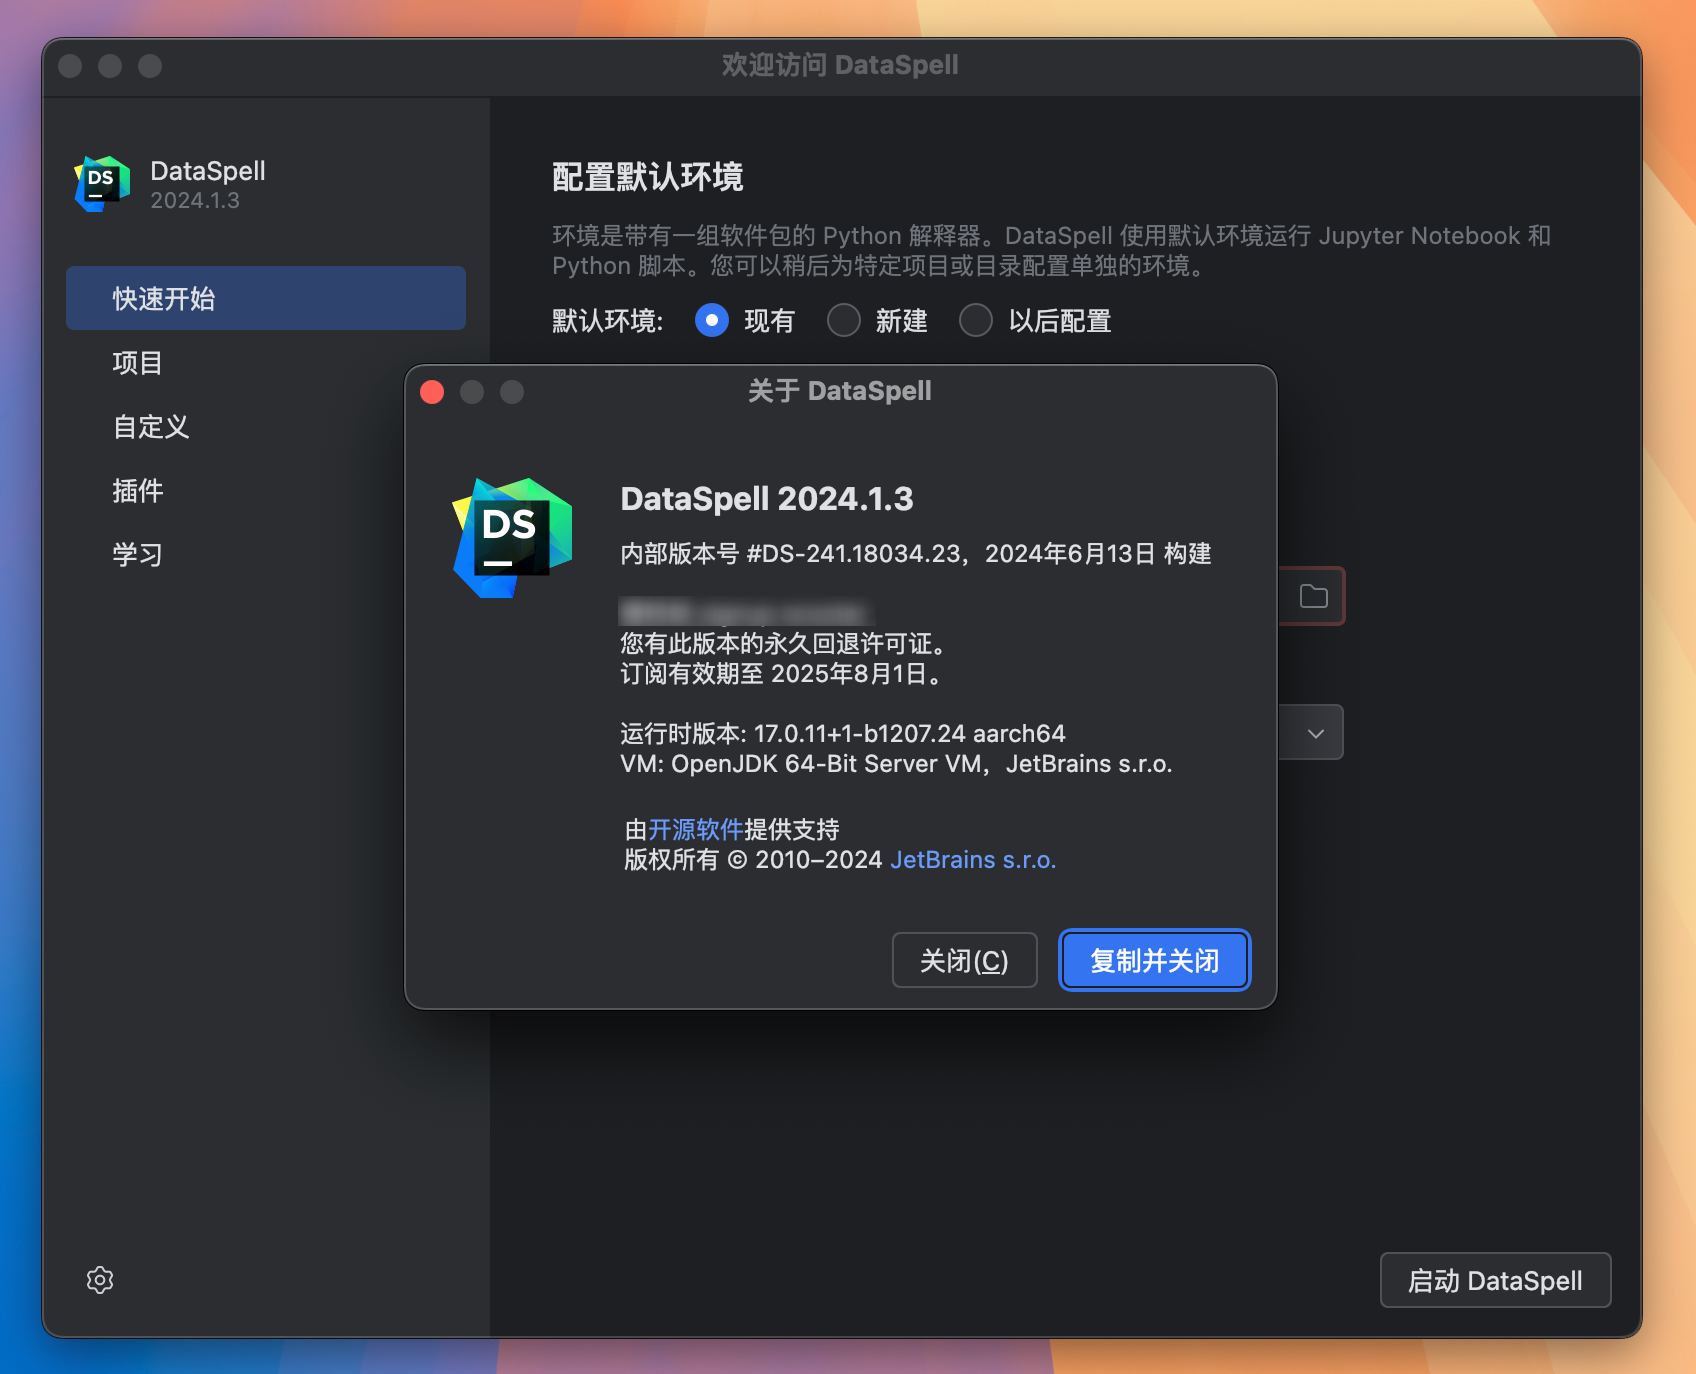Open the 学习 sidebar tab
Viewport: 1696px width, 1374px height.
[266, 554]
